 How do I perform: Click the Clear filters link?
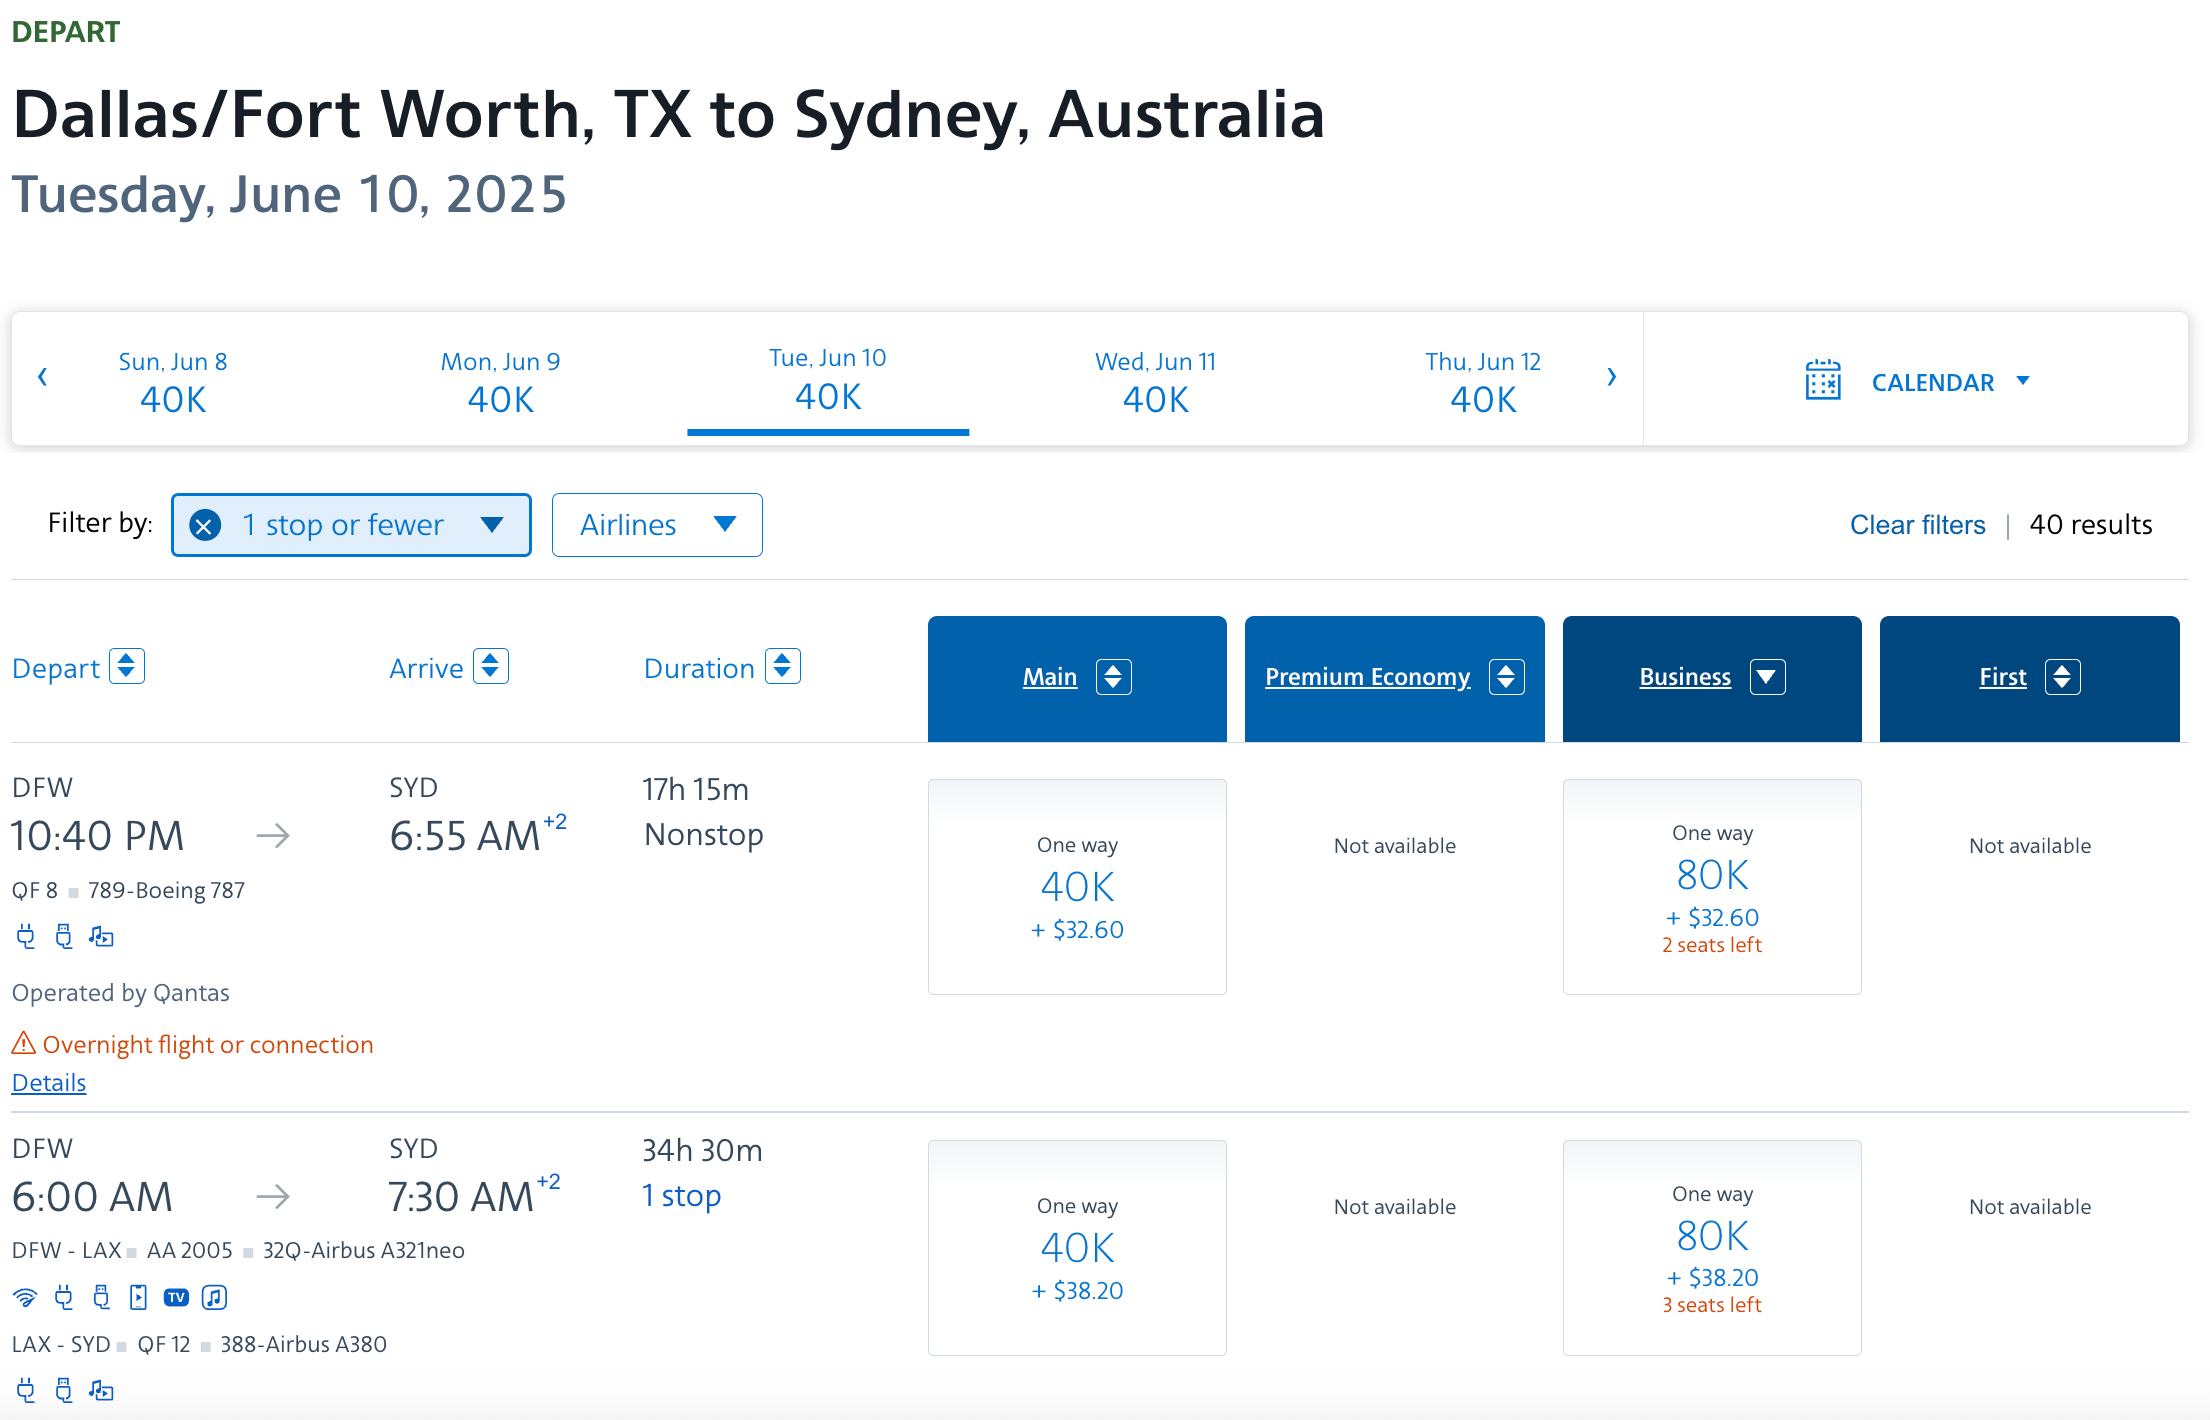tap(1917, 525)
